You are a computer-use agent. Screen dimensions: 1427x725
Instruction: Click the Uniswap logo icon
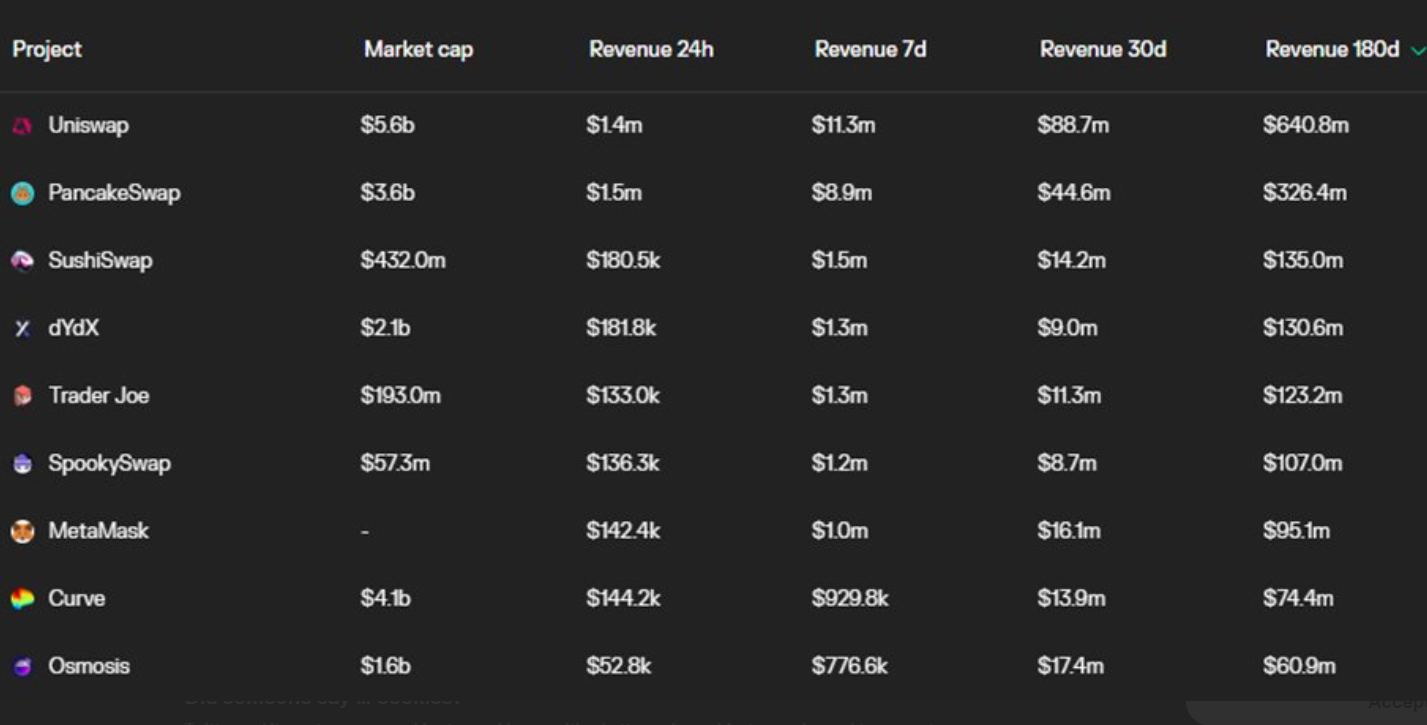coord(22,126)
